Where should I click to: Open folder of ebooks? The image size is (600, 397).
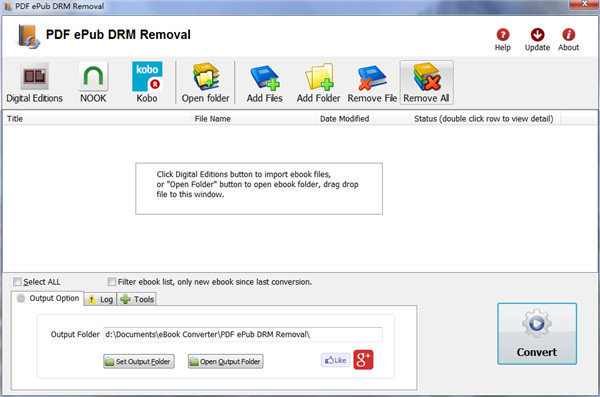[x=205, y=82]
